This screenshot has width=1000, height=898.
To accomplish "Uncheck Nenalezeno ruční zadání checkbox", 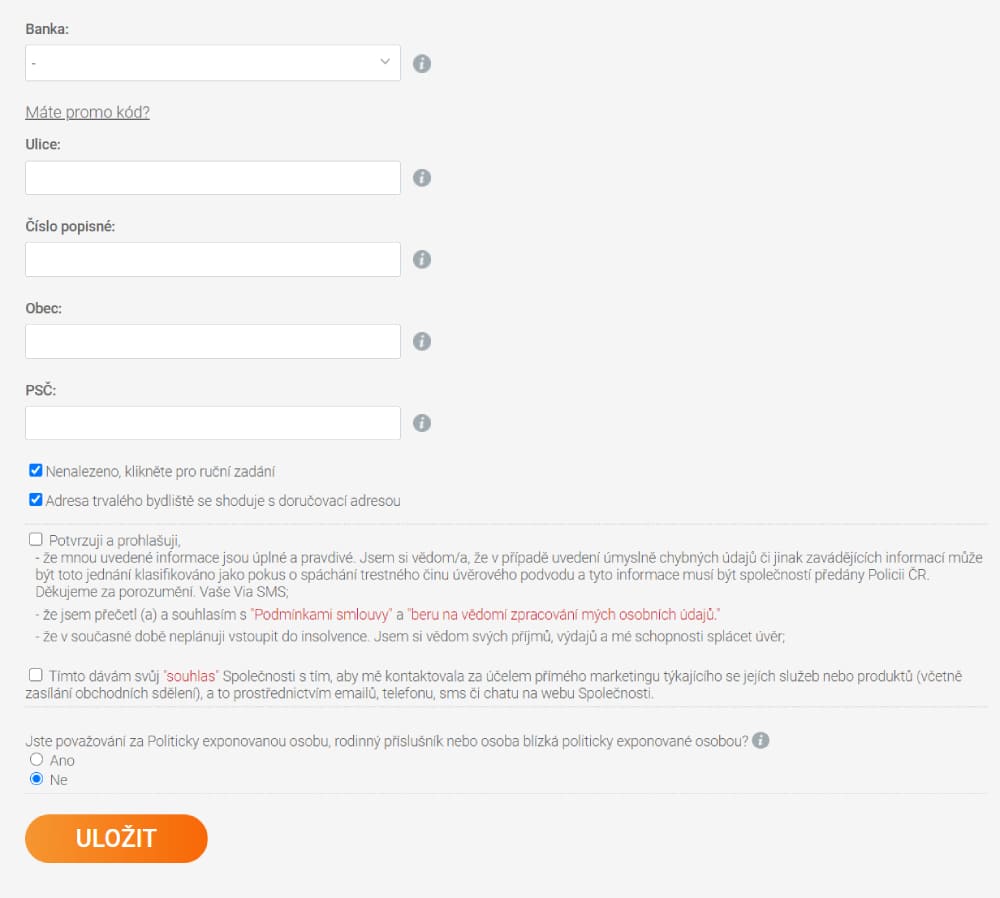I will [x=36, y=471].
